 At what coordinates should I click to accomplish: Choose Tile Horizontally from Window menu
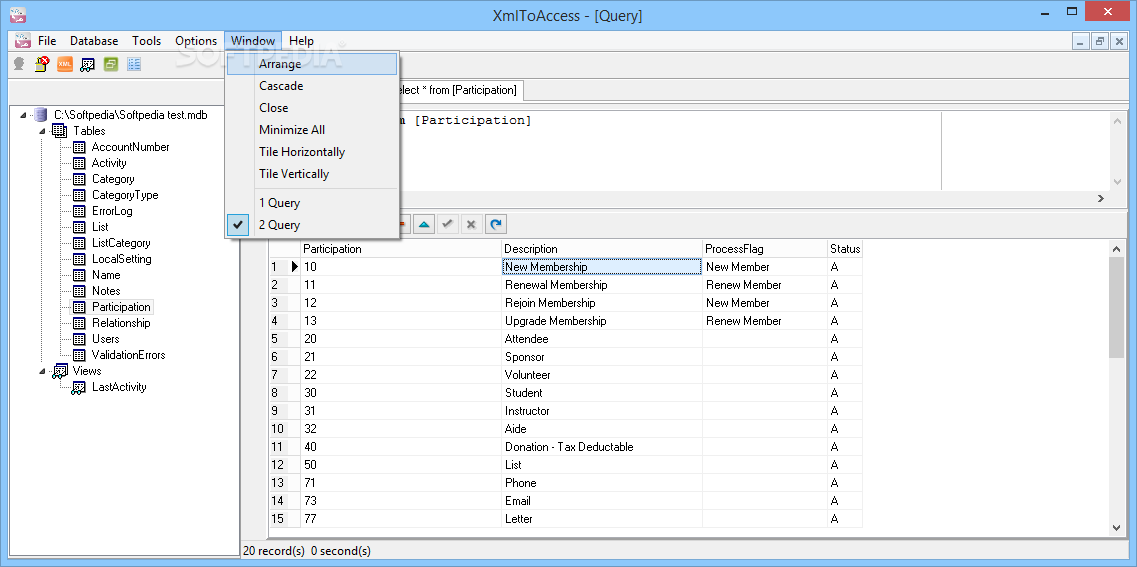(312, 152)
